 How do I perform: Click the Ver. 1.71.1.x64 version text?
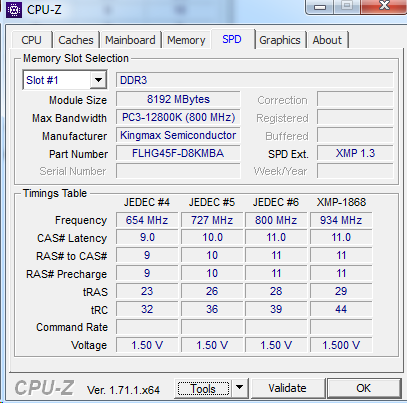click(123, 390)
